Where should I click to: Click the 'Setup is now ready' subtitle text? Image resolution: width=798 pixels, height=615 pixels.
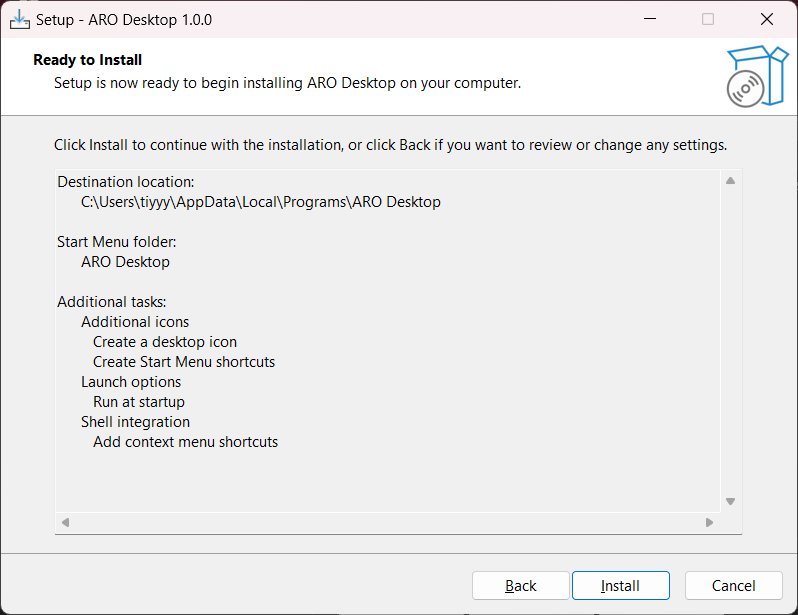coord(288,83)
